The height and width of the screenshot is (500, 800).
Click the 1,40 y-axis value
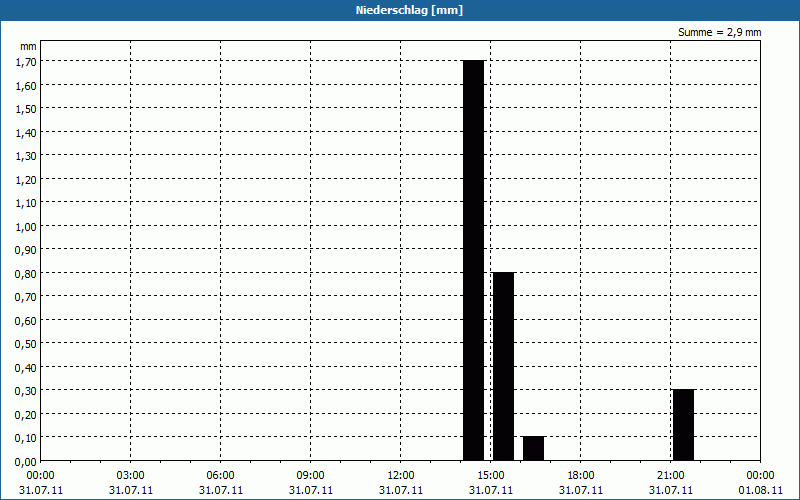pyautogui.click(x=26, y=133)
